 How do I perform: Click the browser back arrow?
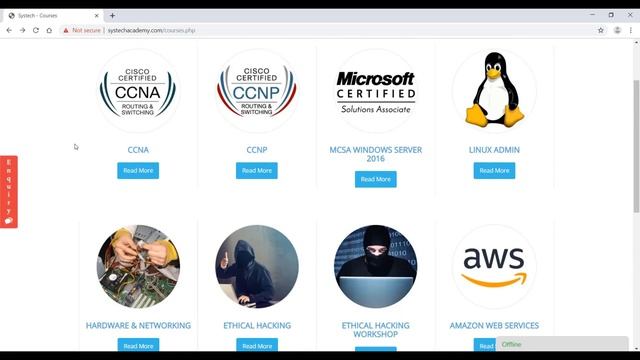9,30
